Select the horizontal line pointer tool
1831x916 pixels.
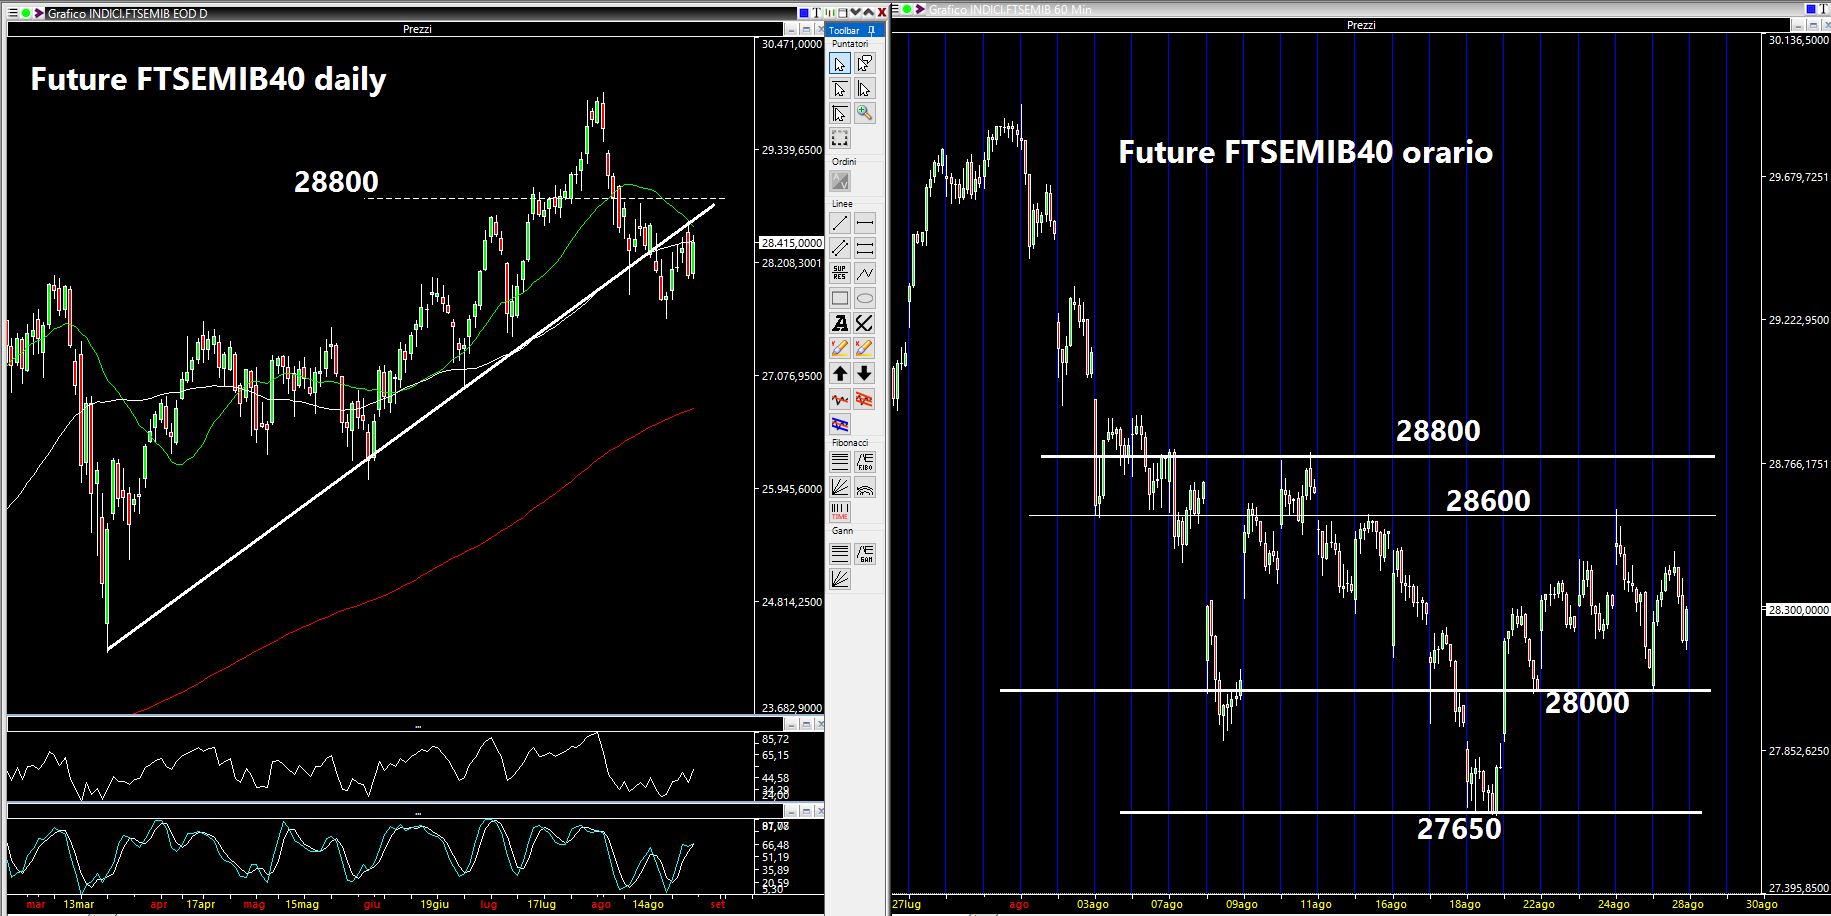click(840, 89)
